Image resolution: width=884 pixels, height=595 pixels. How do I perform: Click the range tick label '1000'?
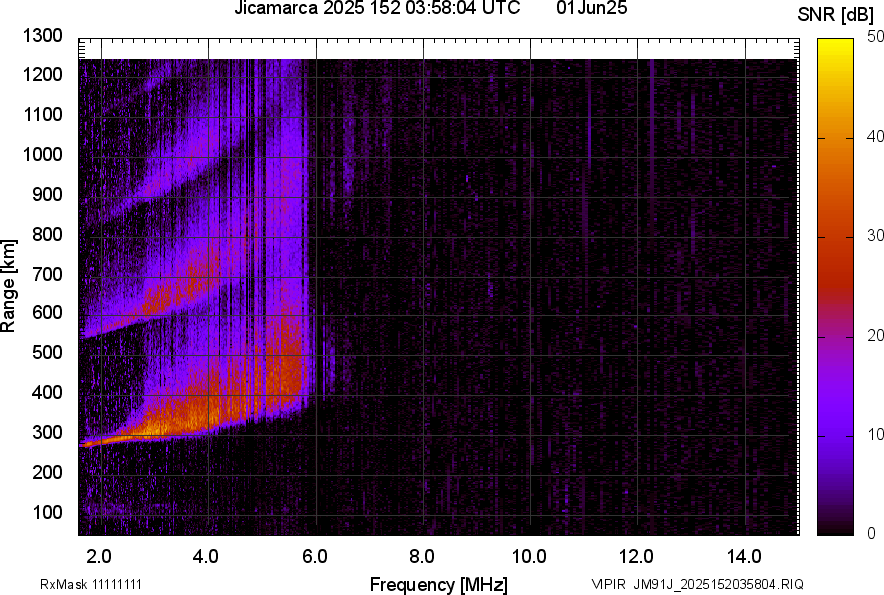pos(43,154)
